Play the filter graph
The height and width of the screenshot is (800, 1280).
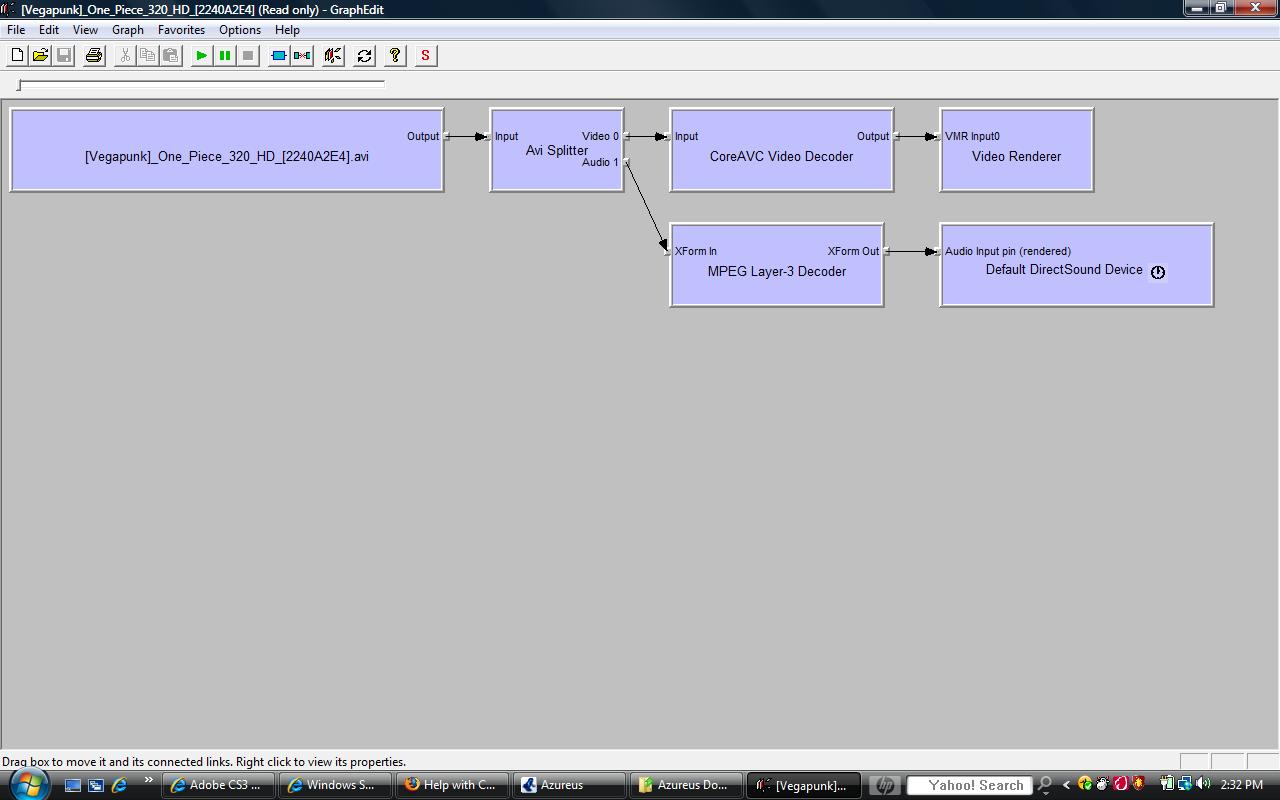point(201,56)
